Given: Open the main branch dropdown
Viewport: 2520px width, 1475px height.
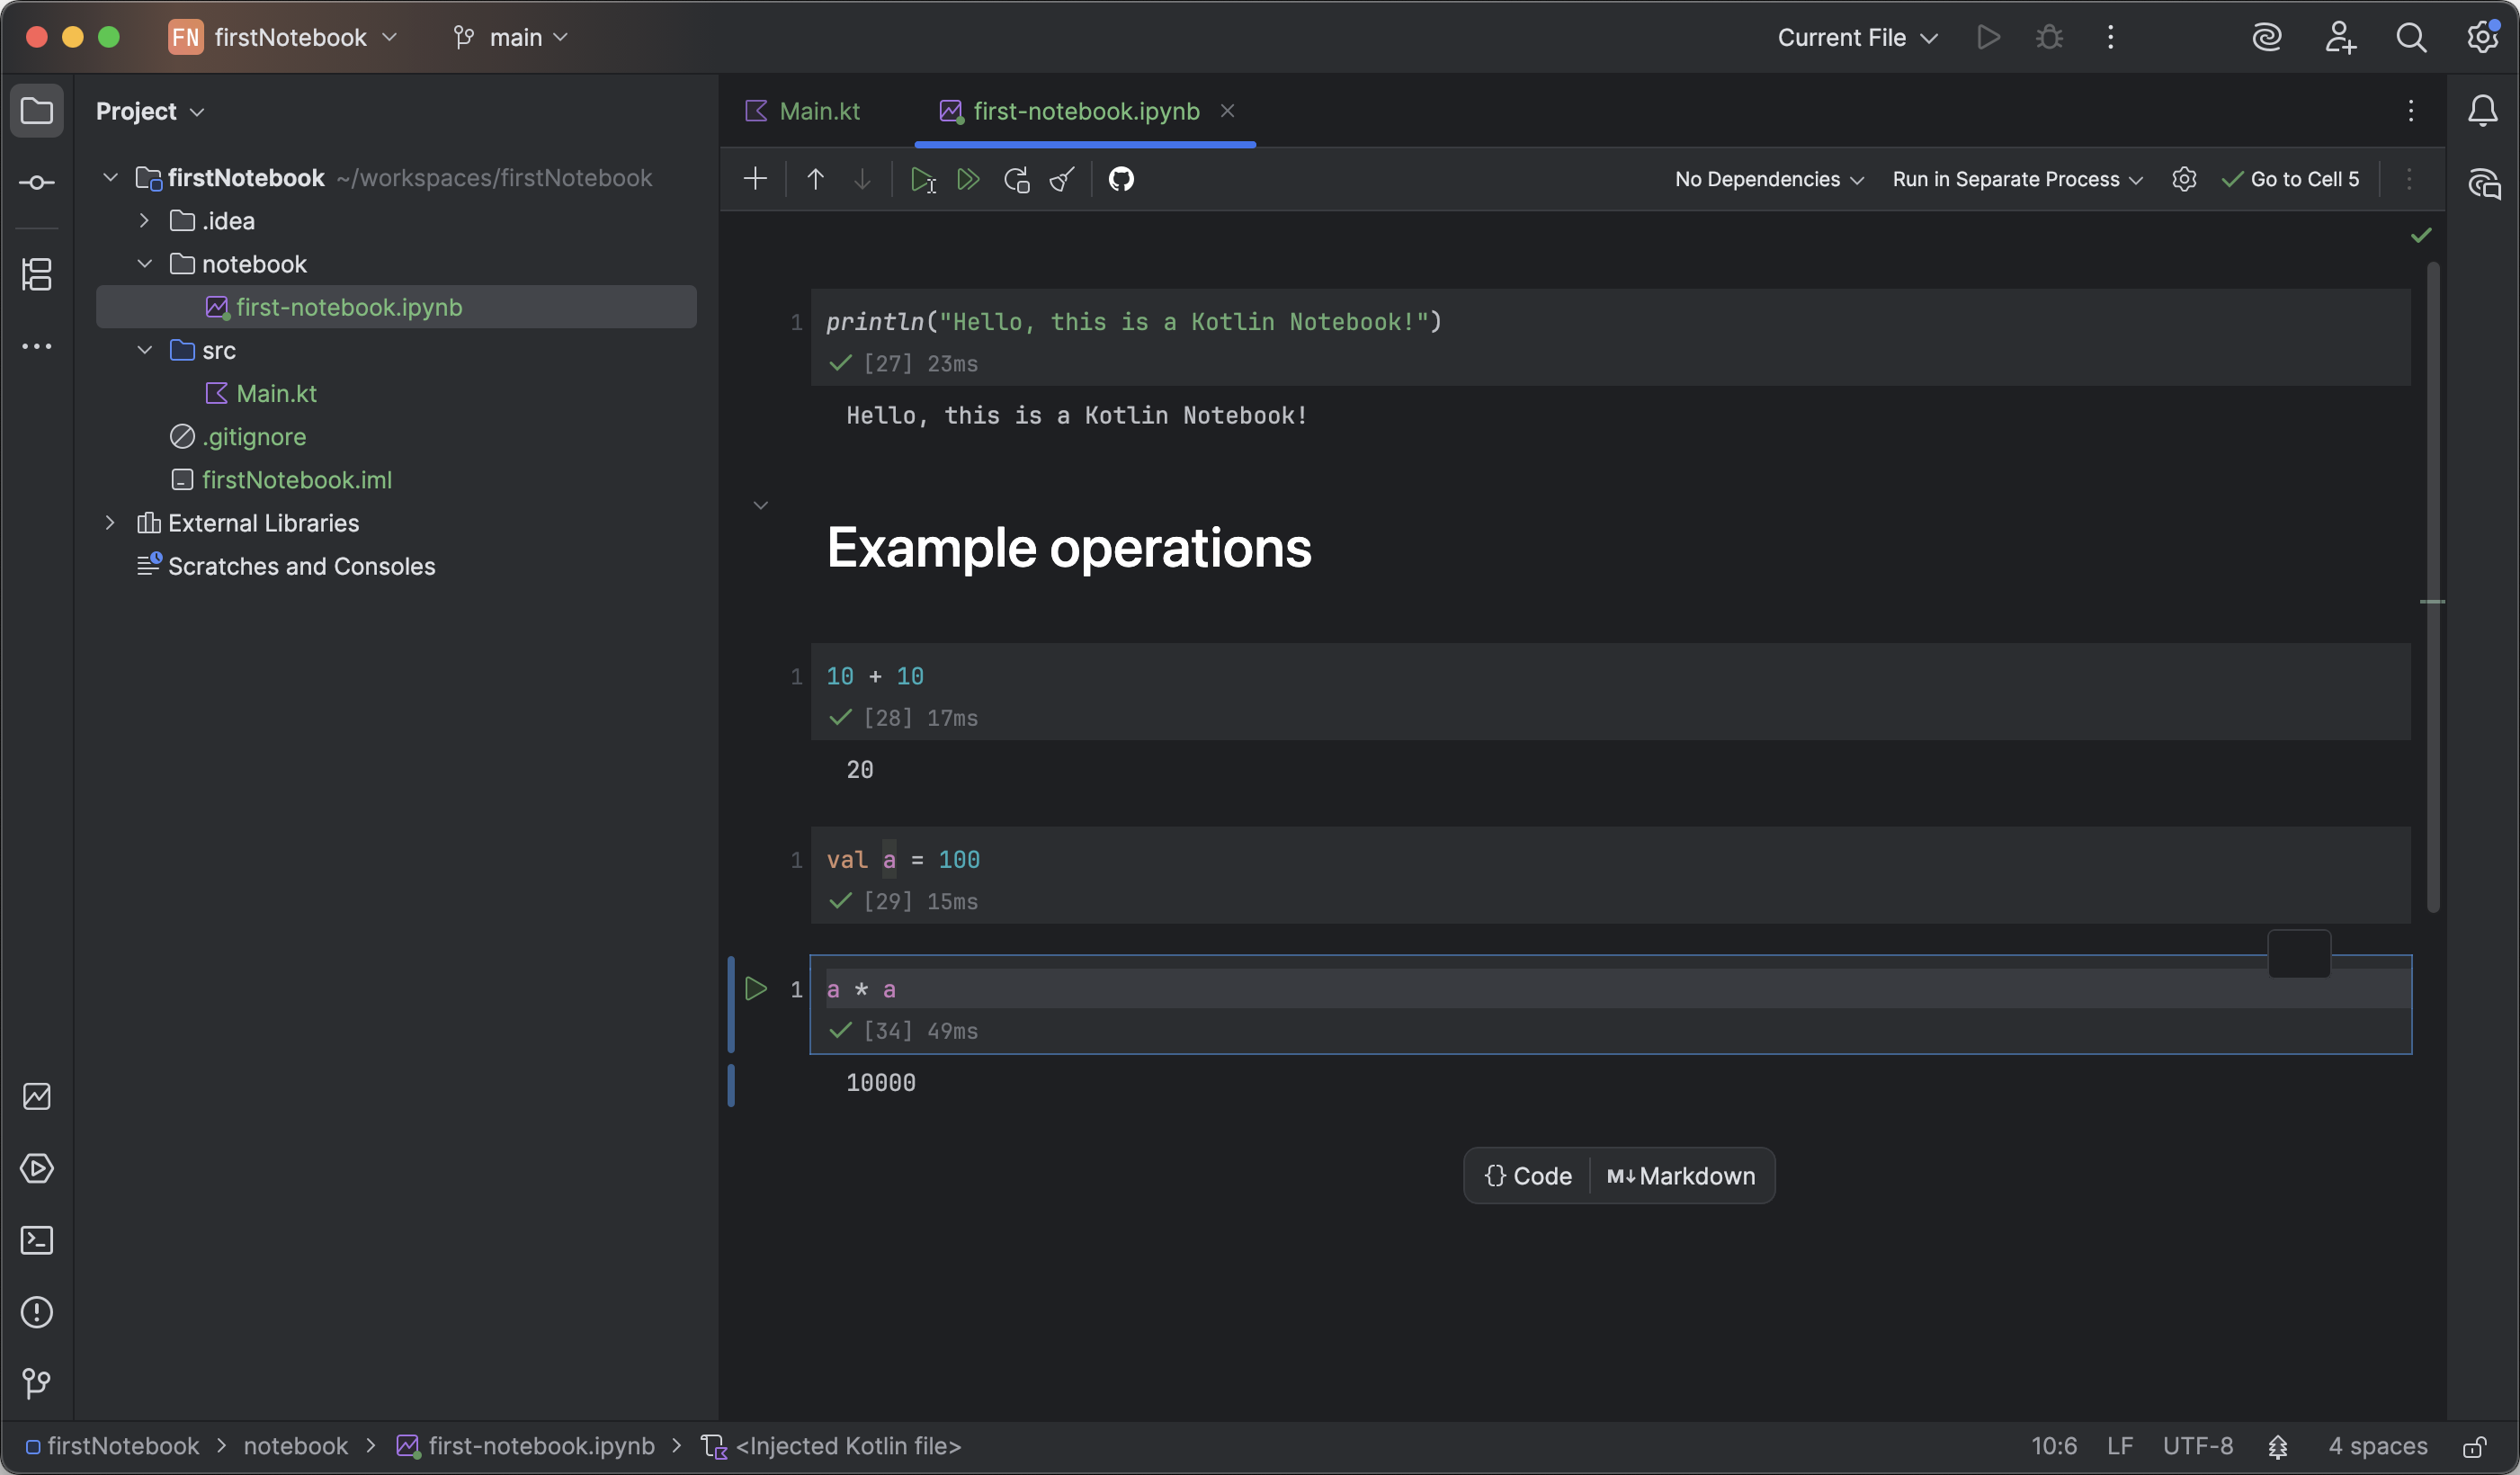Looking at the screenshot, I should (x=511, y=37).
